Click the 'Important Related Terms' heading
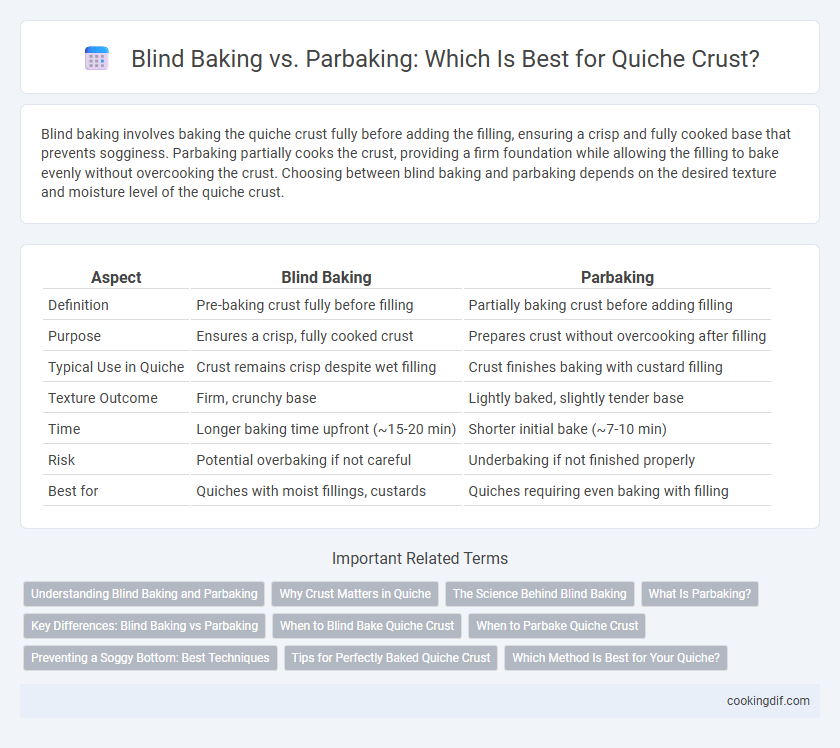Viewport: 840px width, 748px height. click(x=420, y=558)
